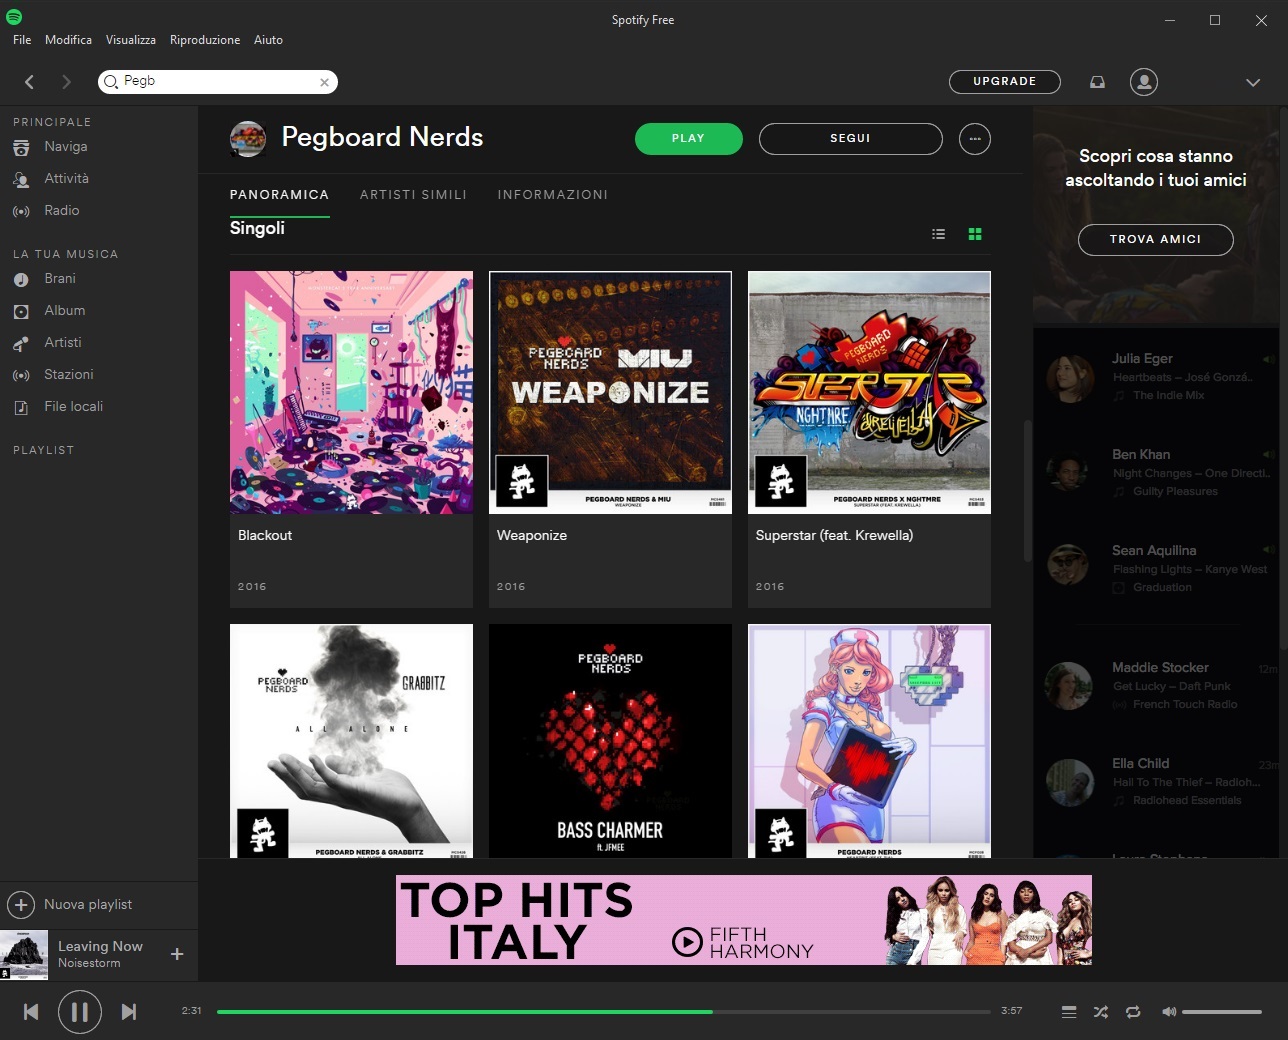Navigate back with the left arrow

(30, 82)
